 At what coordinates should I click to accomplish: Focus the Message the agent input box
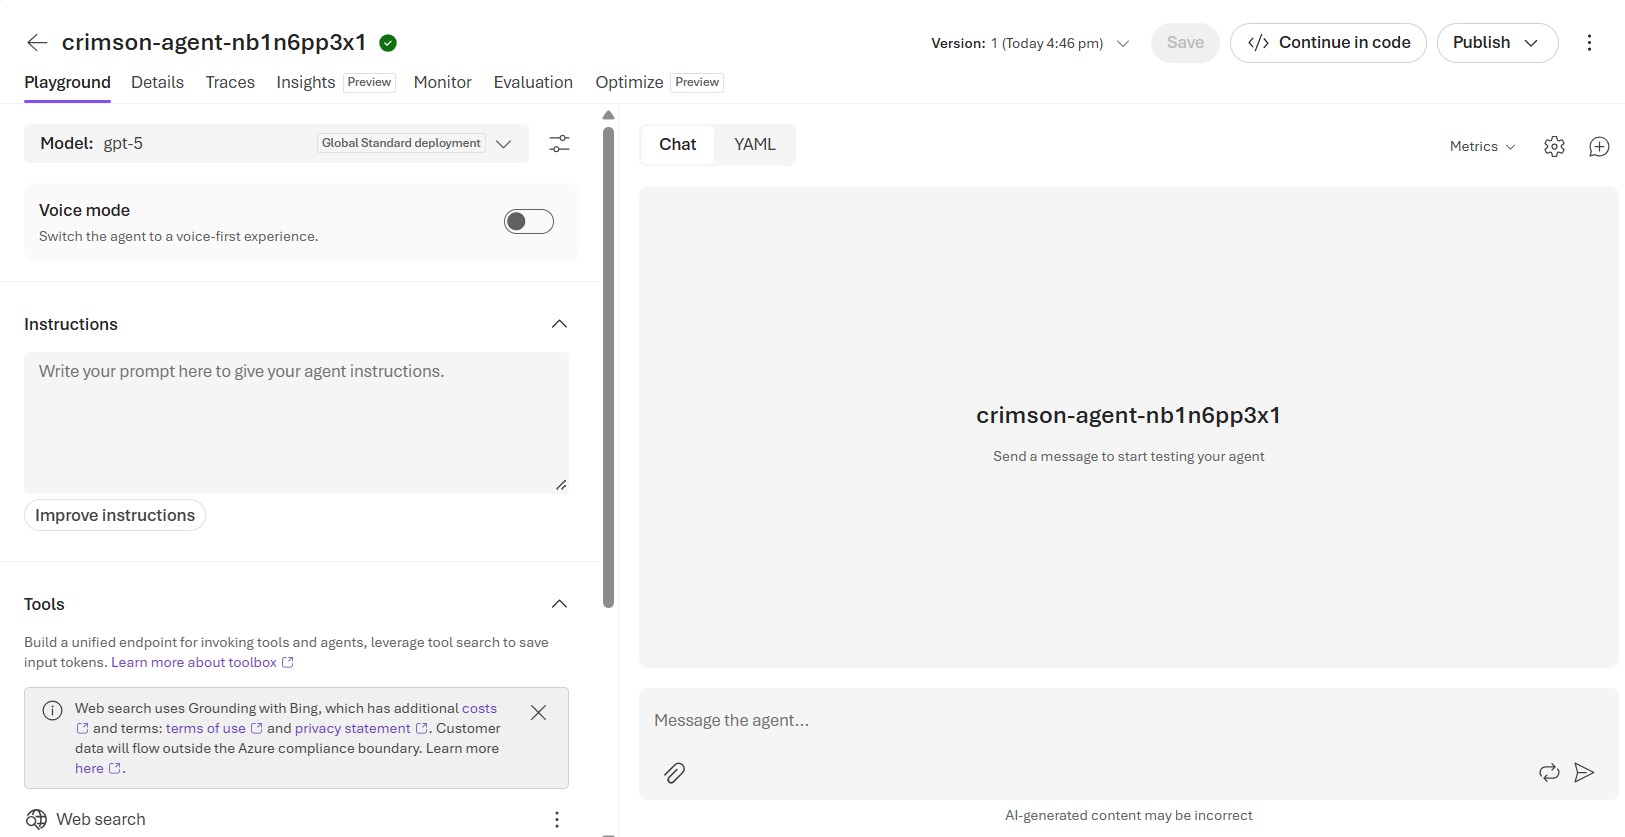point(1128,720)
